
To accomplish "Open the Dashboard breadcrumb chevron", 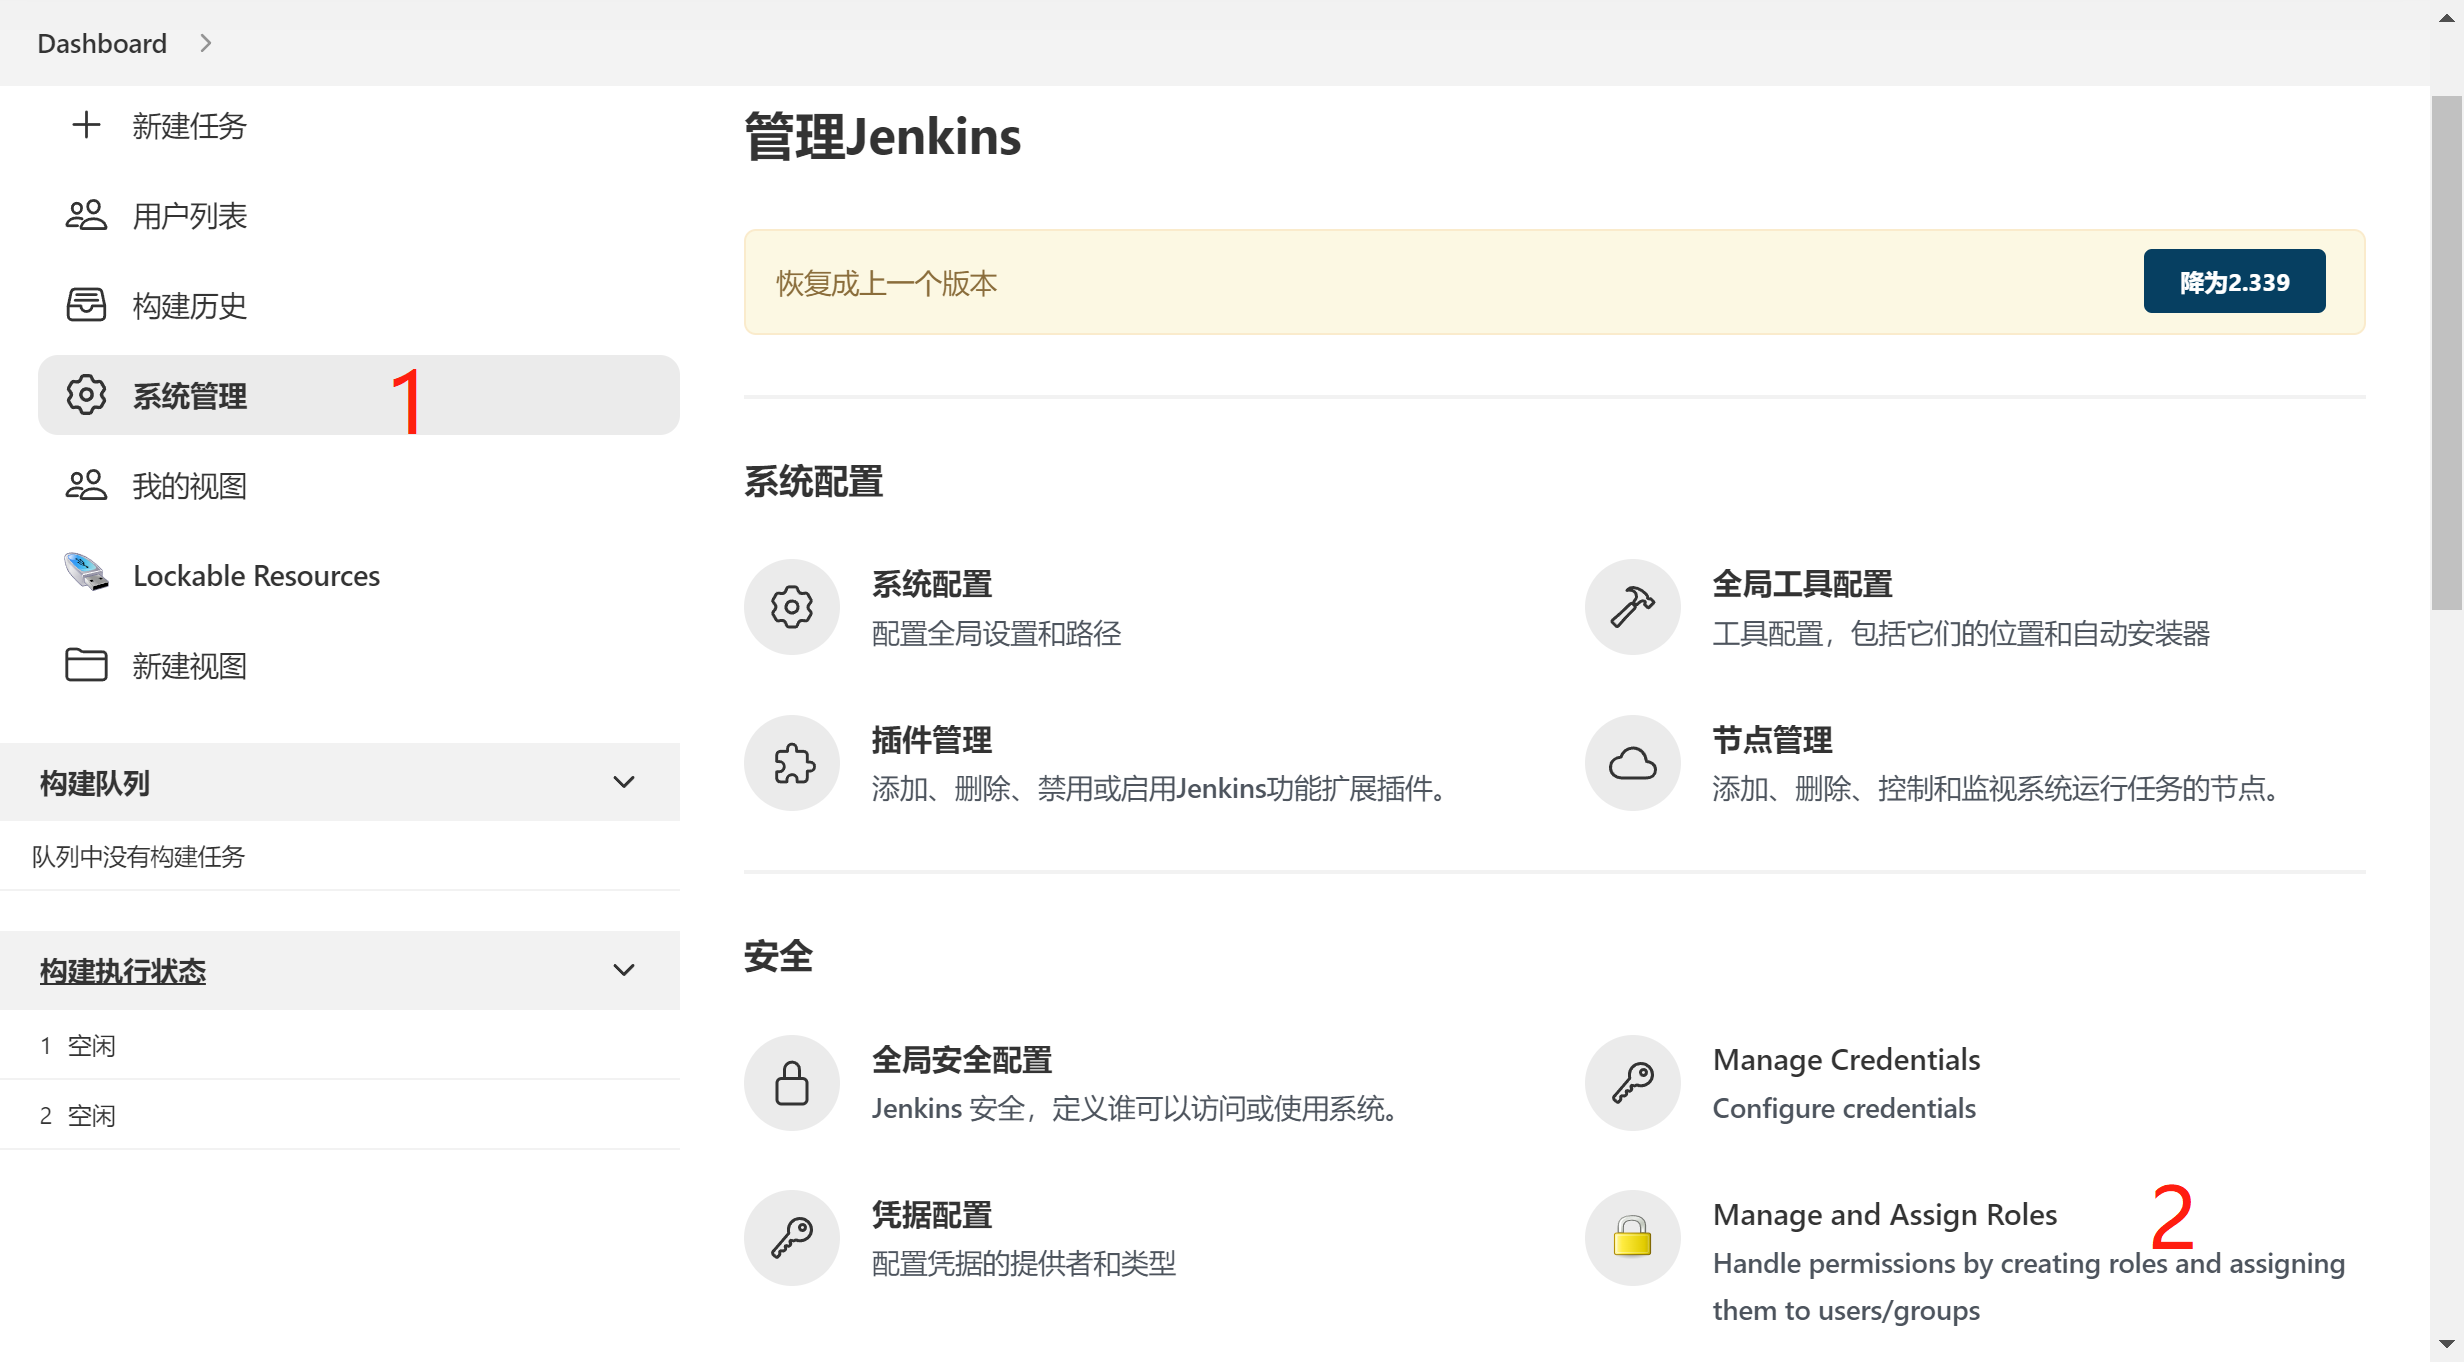I will point(206,43).
